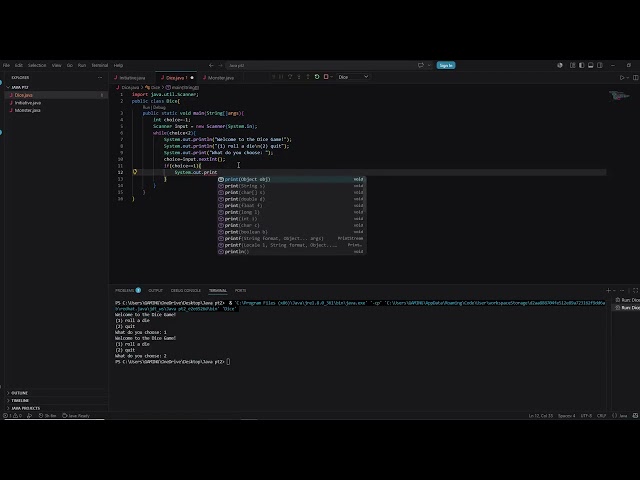Click the Debug CodeLens above main
Image resolution: width=640 pixels, height=480 pixels.
click(x=159, y=107)
